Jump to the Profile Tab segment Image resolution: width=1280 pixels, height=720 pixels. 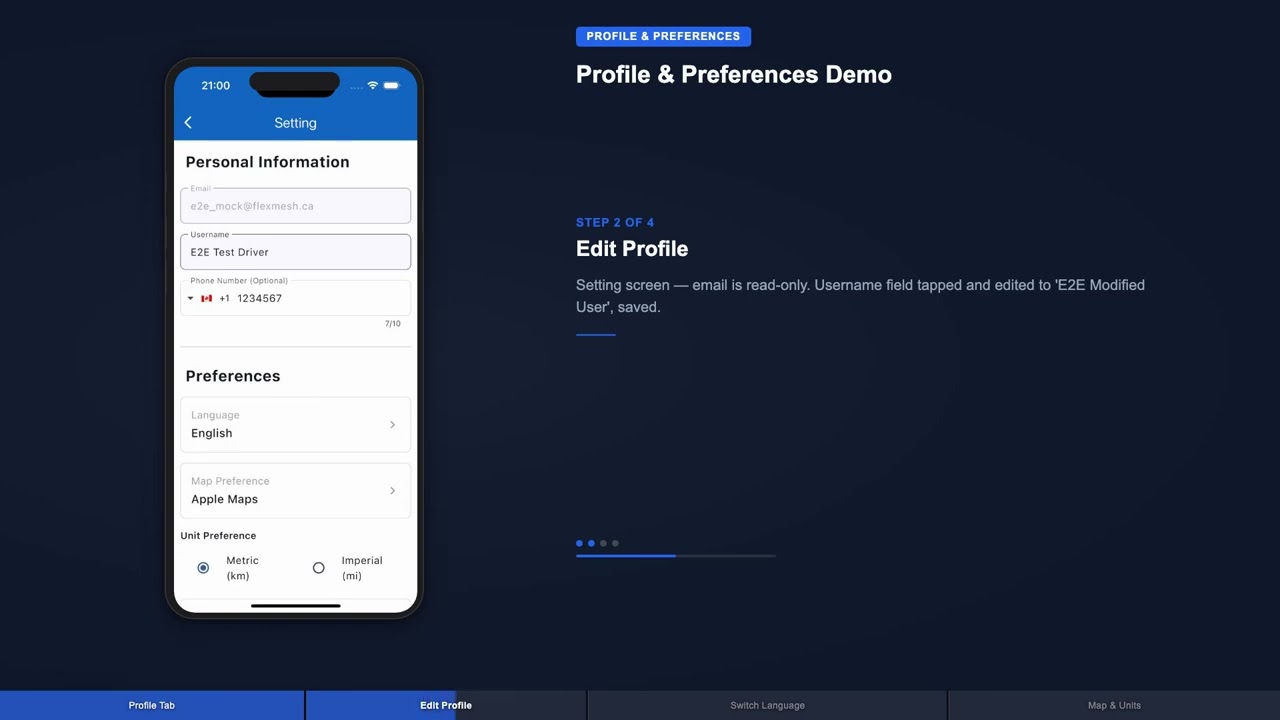coord(152,705)
